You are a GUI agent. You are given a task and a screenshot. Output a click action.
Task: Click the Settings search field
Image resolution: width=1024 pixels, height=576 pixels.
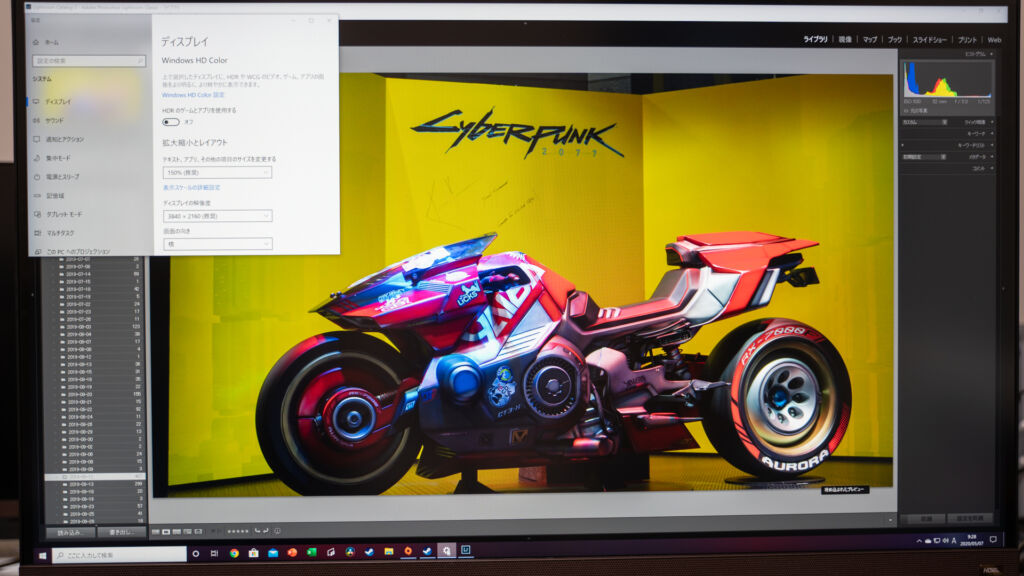point(89,61)
